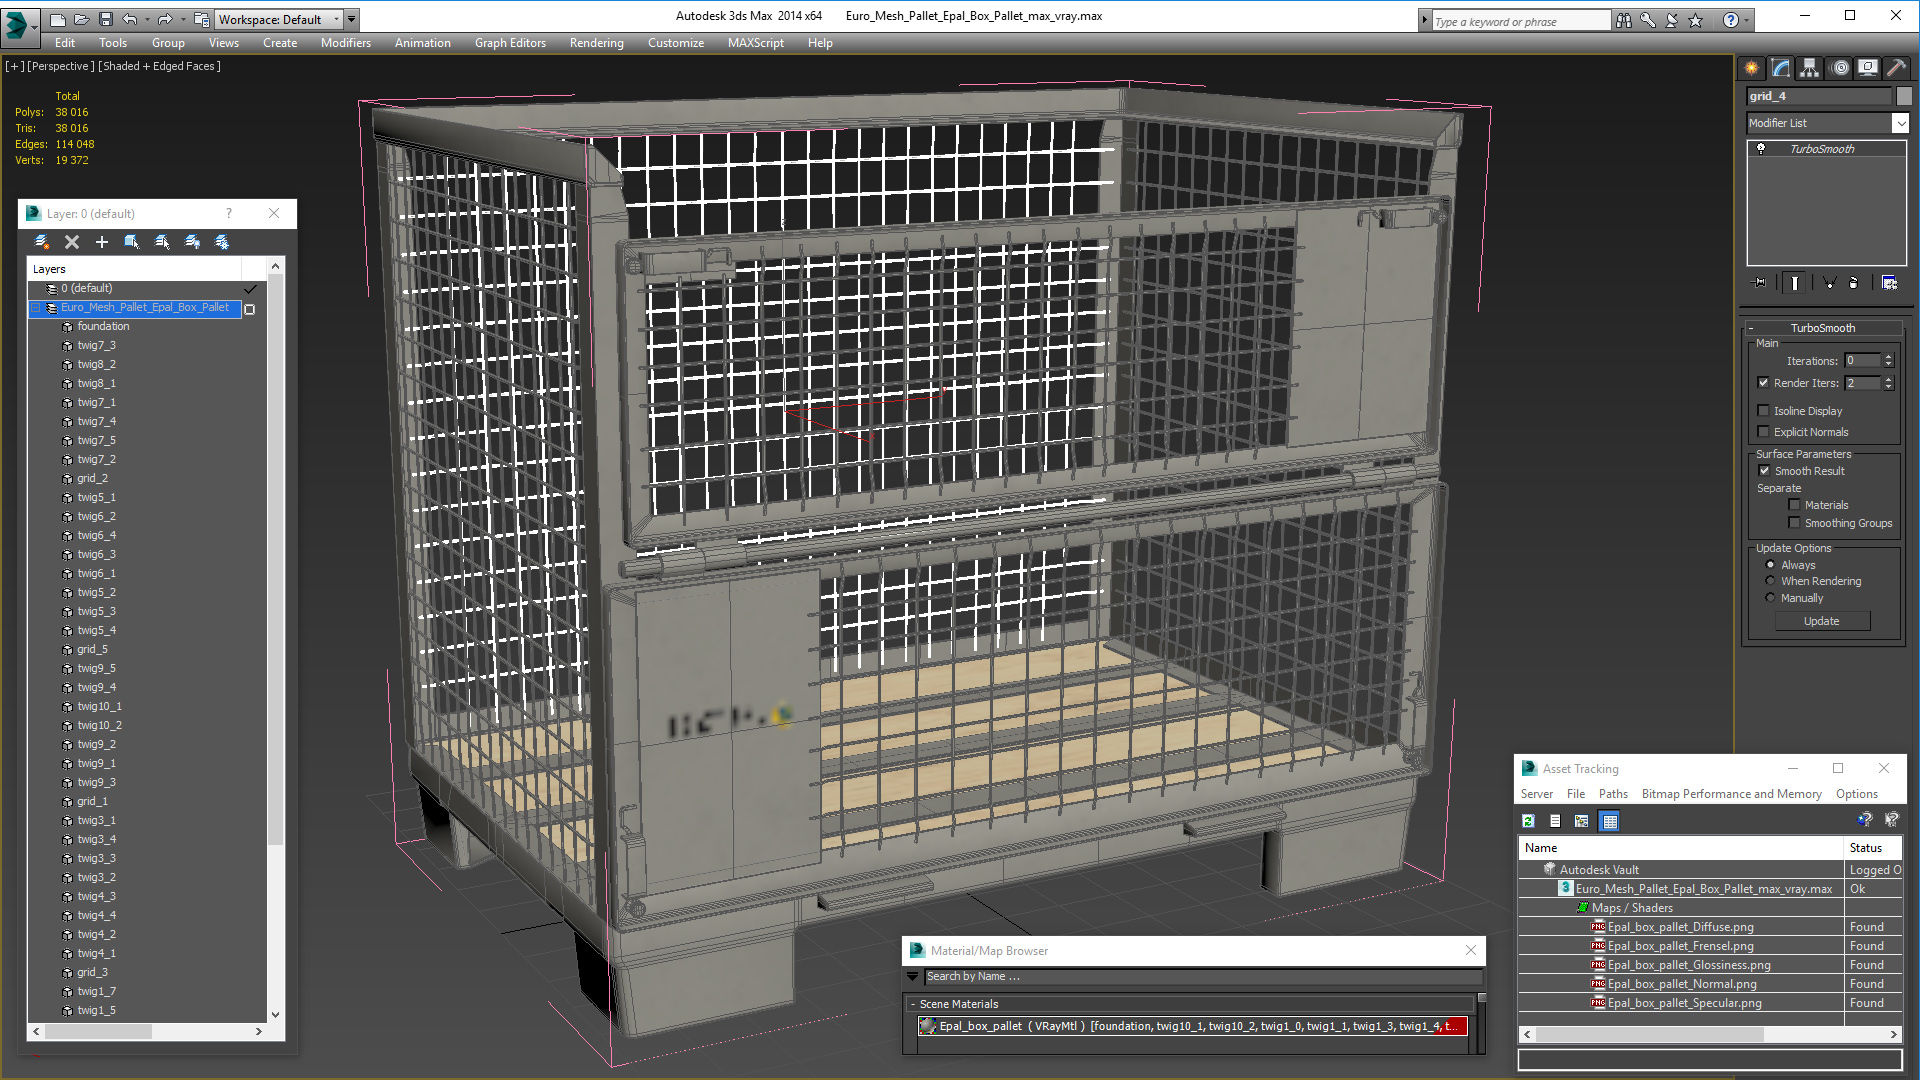Click the Set Project Folder icon
This screenshot has width=1920, height=1080.
point(201,19)
